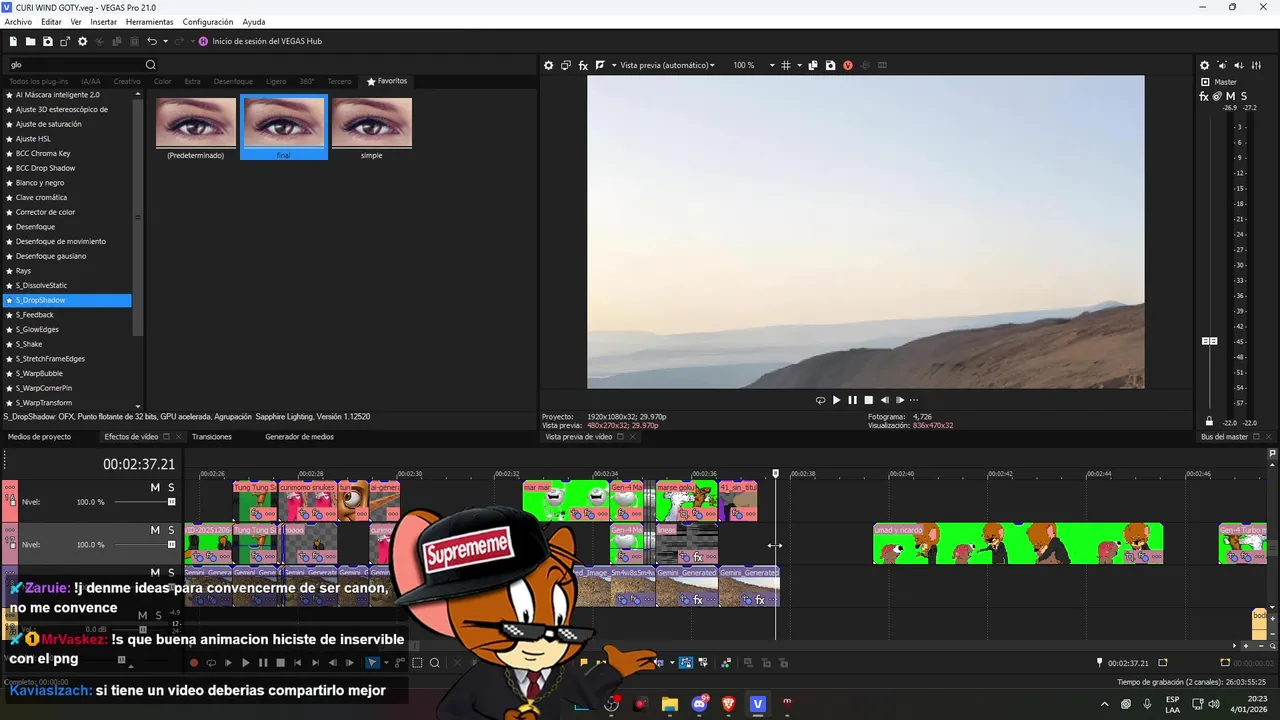Image resolution: width=1280 pixels, height=720 pixels.
Task: Select the selection rectangle tool
Action: 418,663
